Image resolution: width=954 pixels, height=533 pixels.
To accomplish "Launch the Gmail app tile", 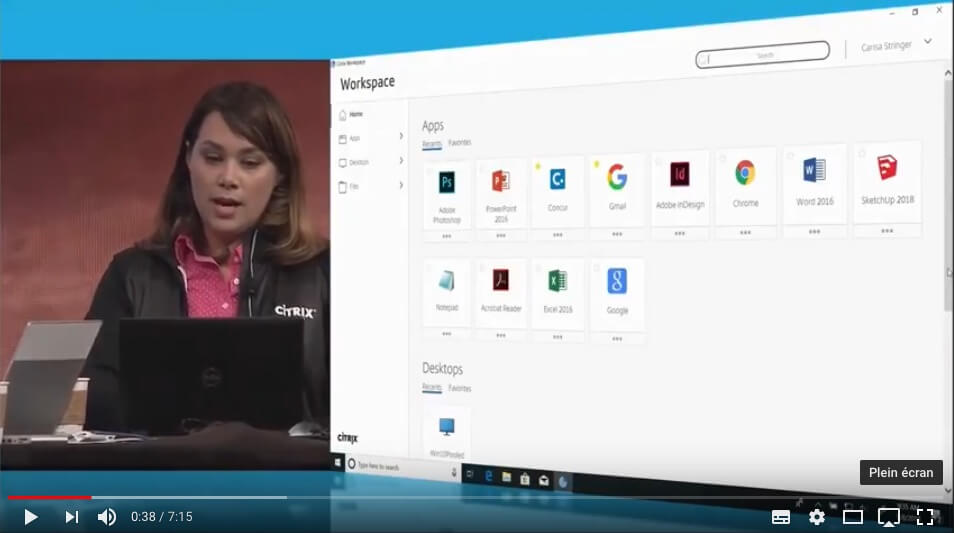I will tap(617, 188).
